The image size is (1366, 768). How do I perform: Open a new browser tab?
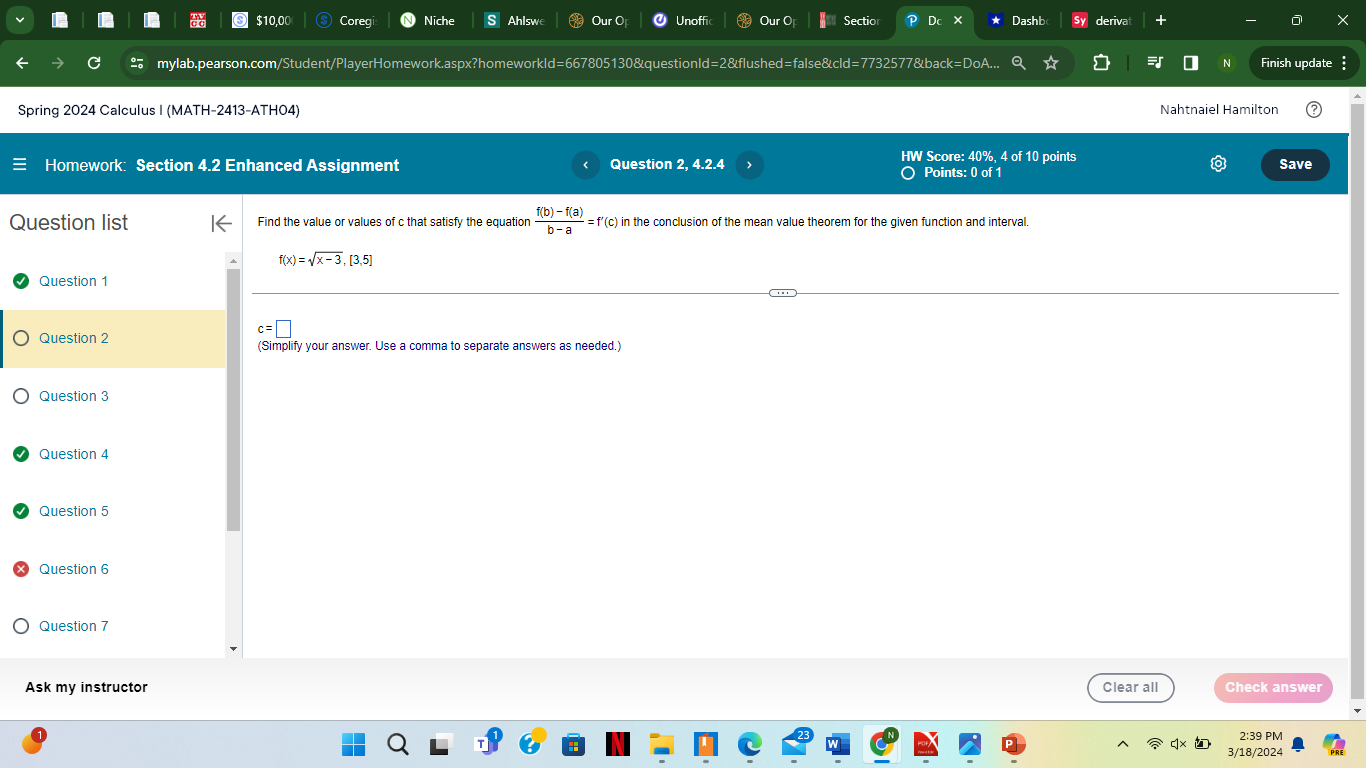1160,20
